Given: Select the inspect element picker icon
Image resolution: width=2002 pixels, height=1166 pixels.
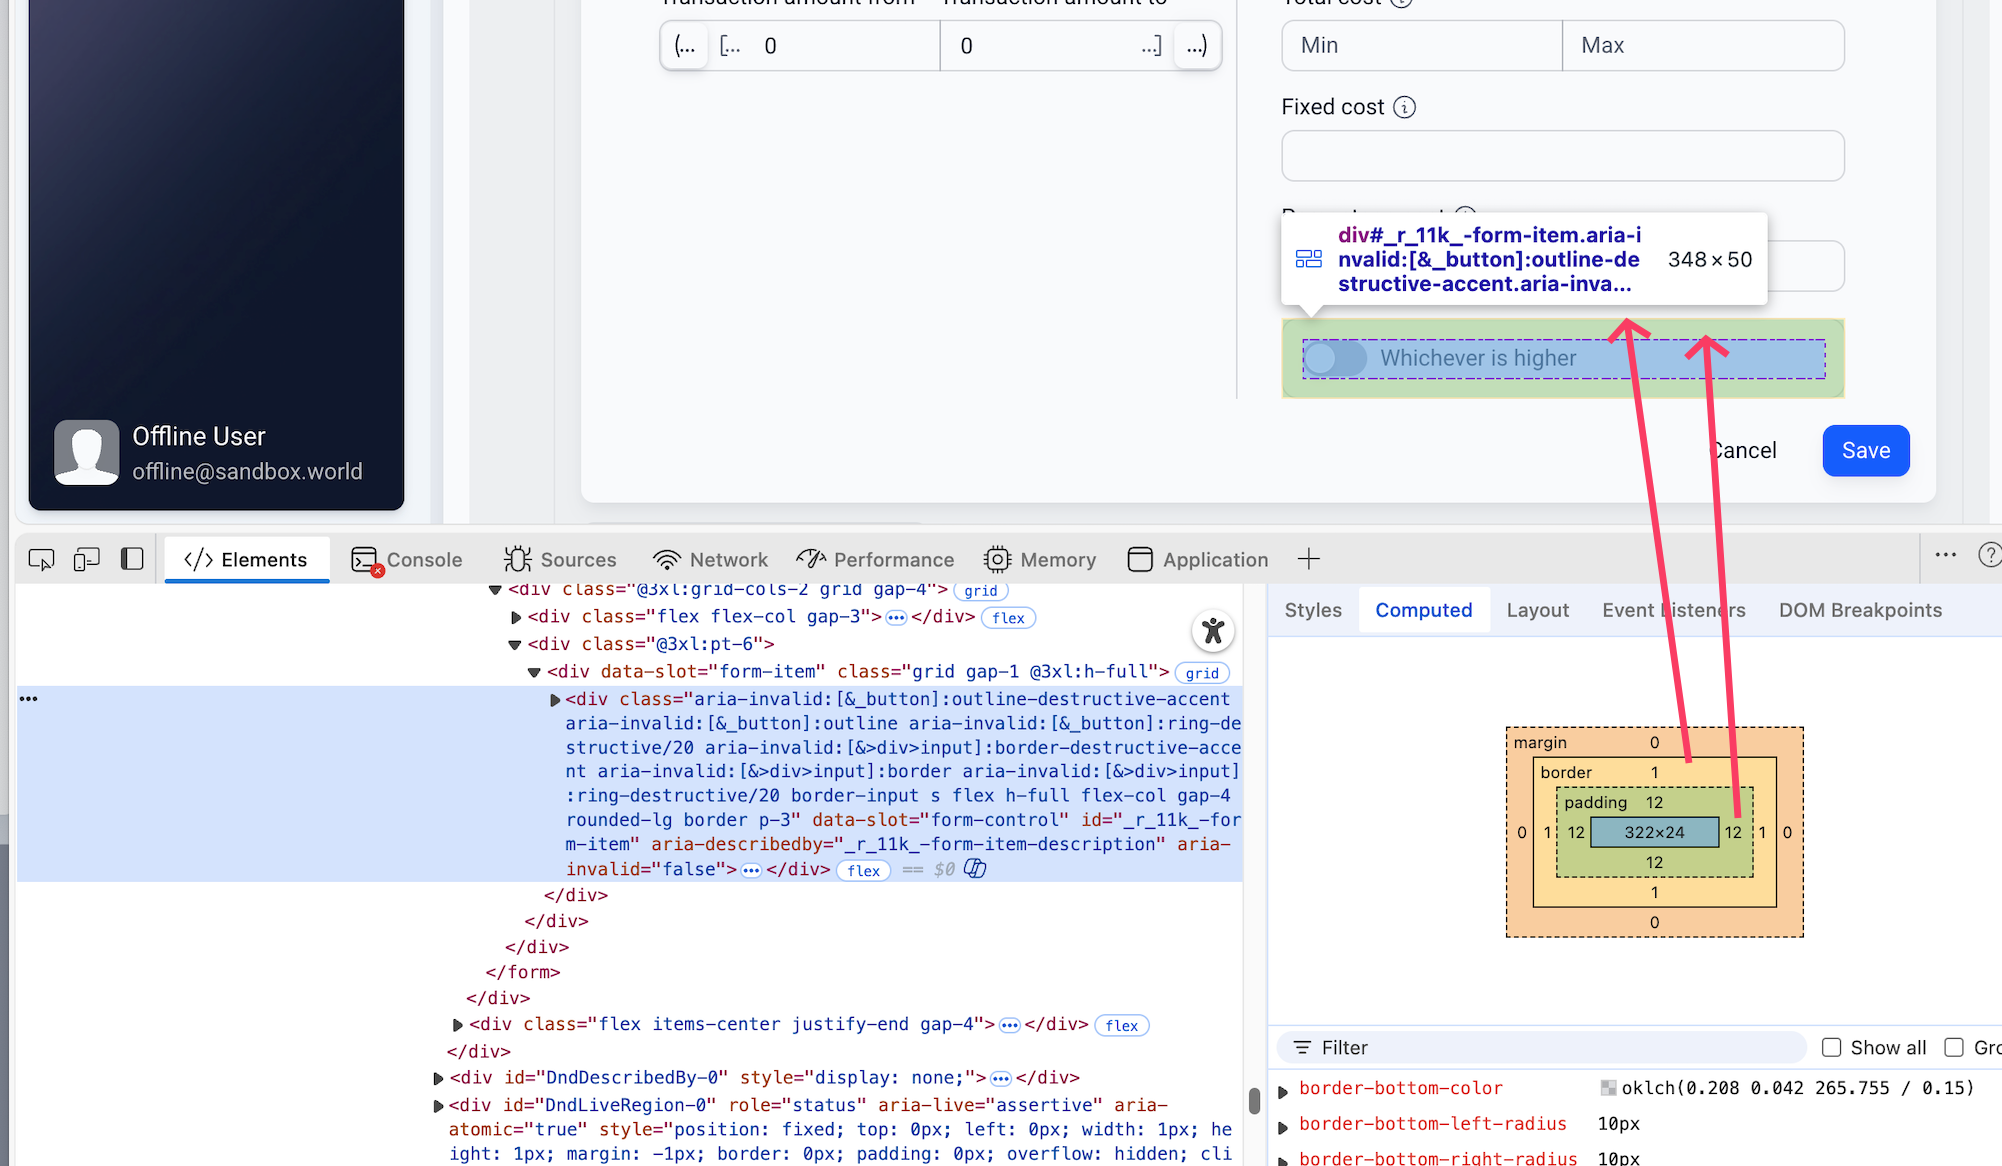Looking at the screenshot, I should click(41, 559).
